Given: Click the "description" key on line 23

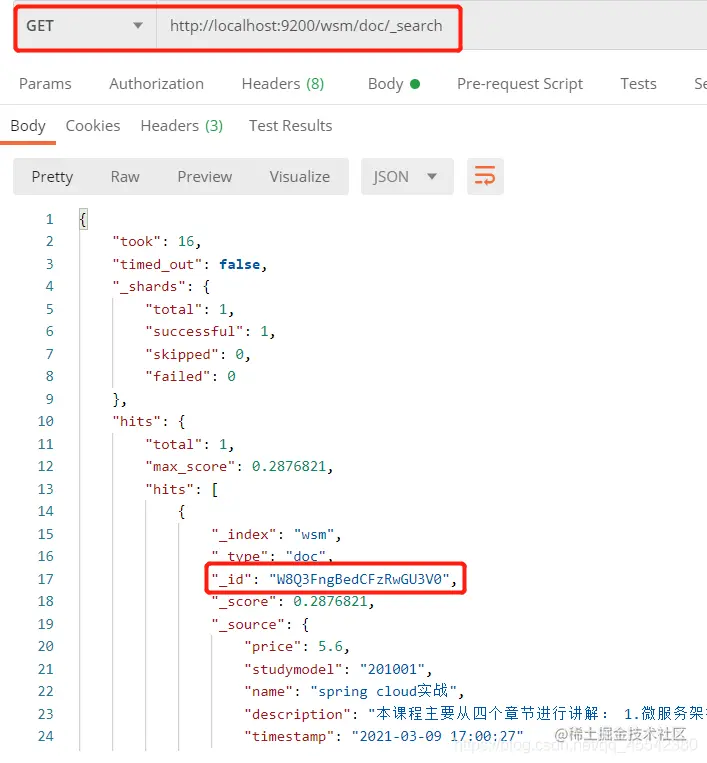Looking at the screenshot, I should 297,714.
